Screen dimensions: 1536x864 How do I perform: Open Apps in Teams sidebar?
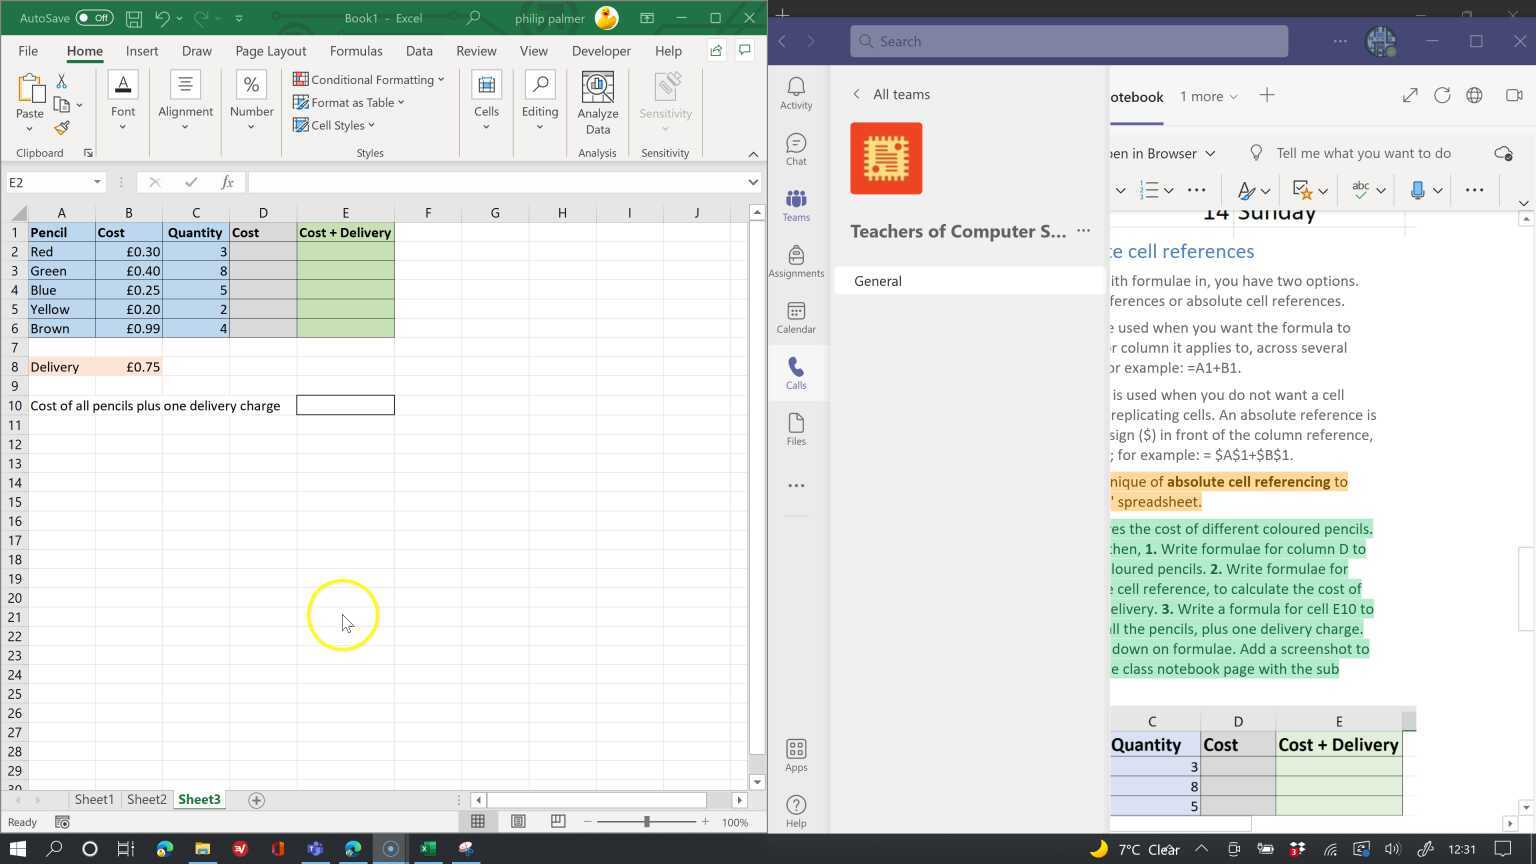tap(796, 755)
